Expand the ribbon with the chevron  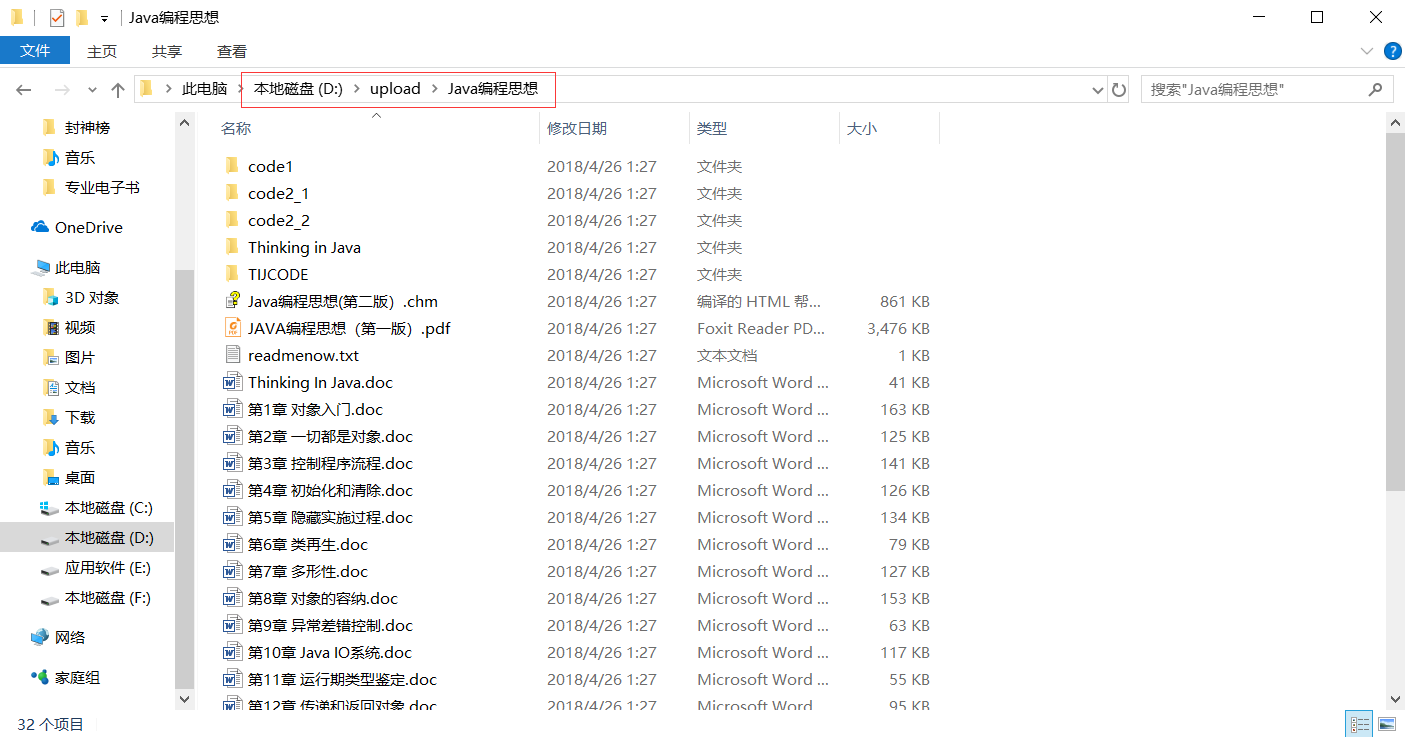point(1367,51)
